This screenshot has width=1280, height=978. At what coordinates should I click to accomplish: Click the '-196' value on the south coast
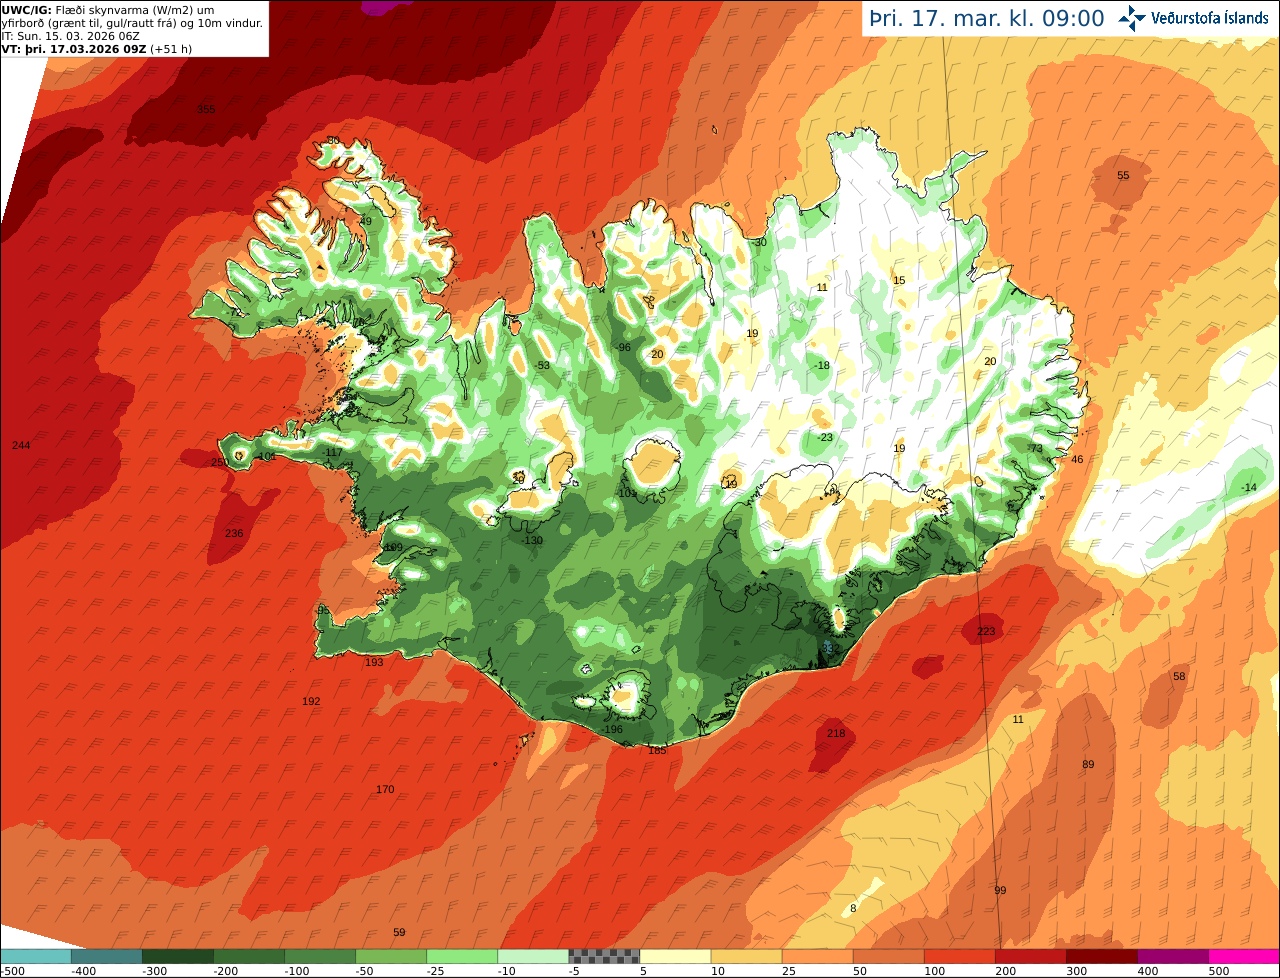click(613, 729)
